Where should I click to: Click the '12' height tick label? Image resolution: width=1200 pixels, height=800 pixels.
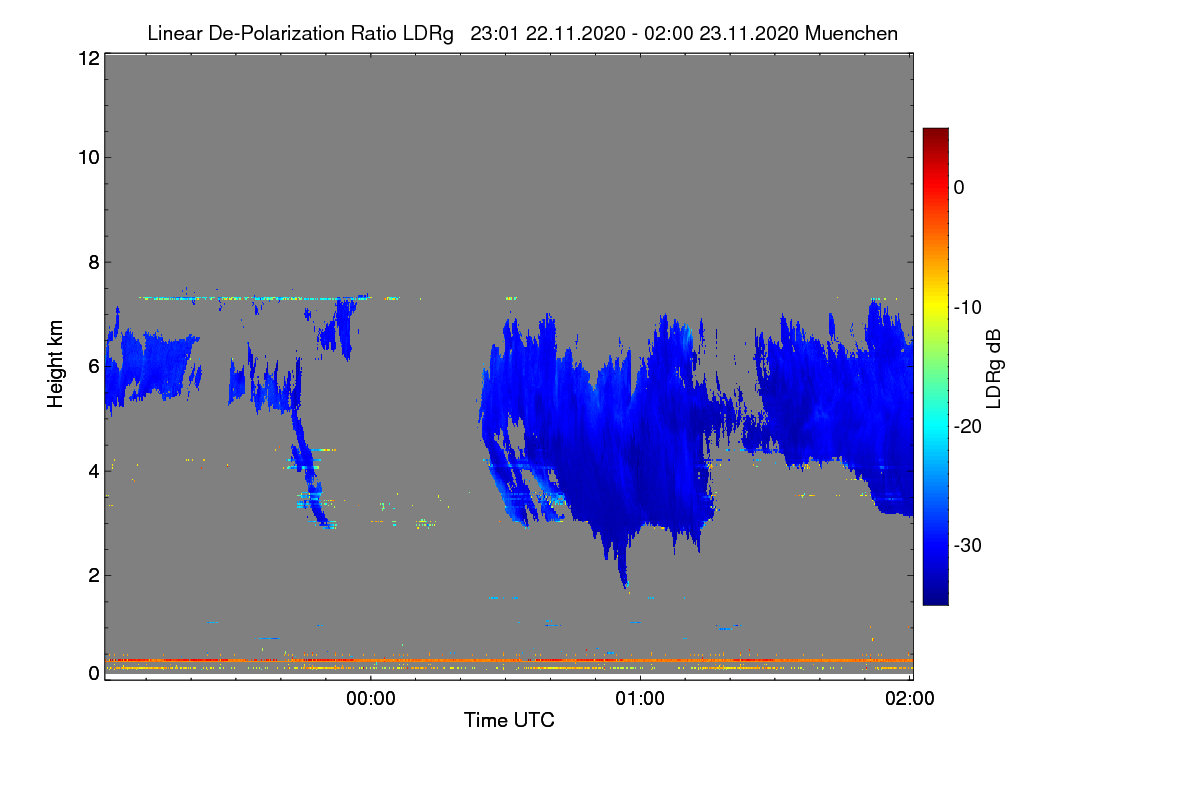[x=87, y=58]
